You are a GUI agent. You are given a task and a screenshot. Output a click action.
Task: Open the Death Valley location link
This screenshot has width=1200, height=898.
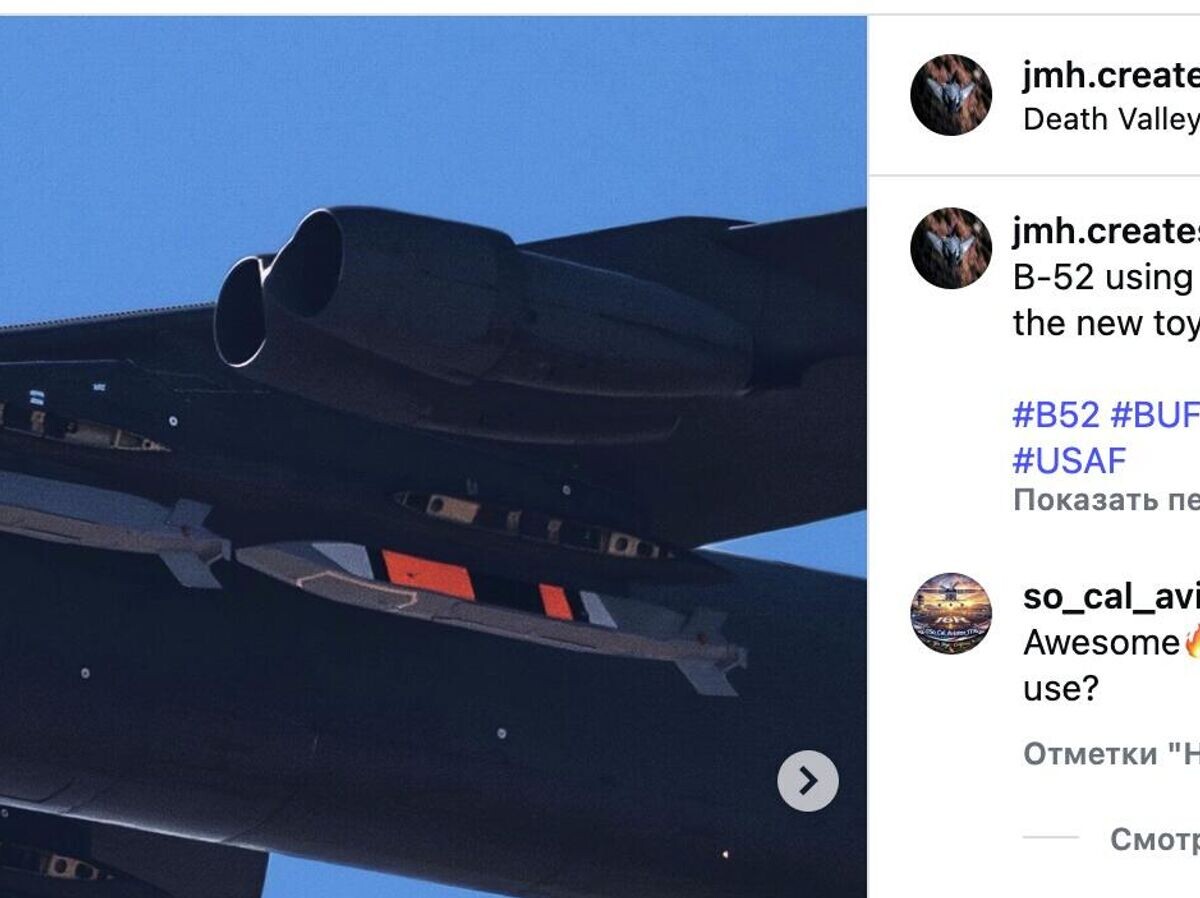tap(1111, 119)
